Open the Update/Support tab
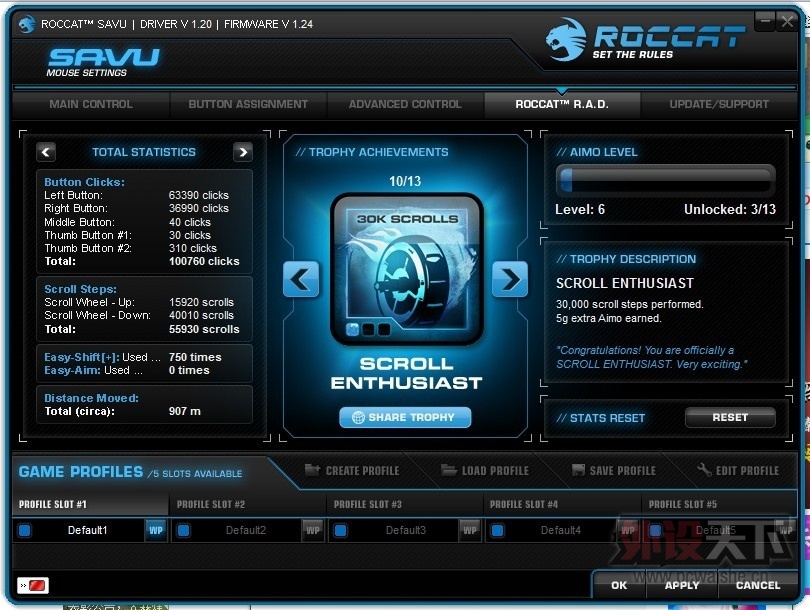Image resolution: width=810 pixels, height=610 pixels. pos(719,104)
